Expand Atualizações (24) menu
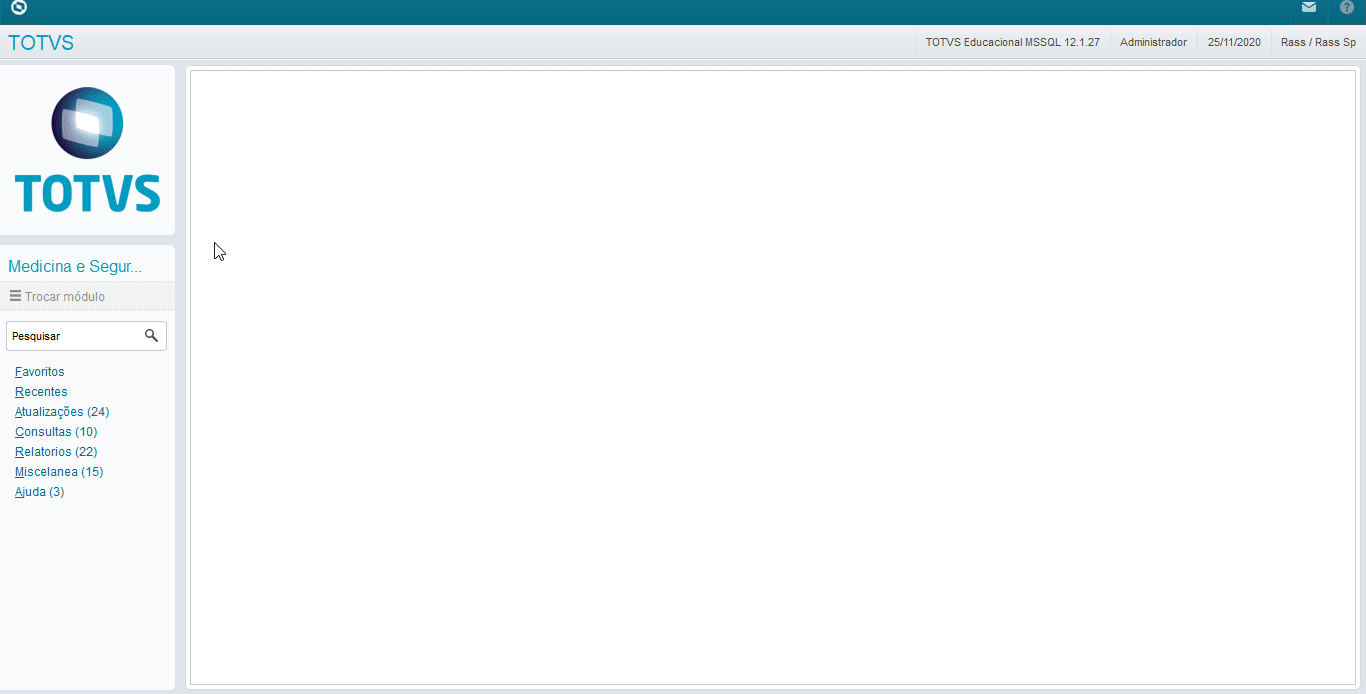Image resolution: width=1366 pixels, height=694 pixels. 62,412
